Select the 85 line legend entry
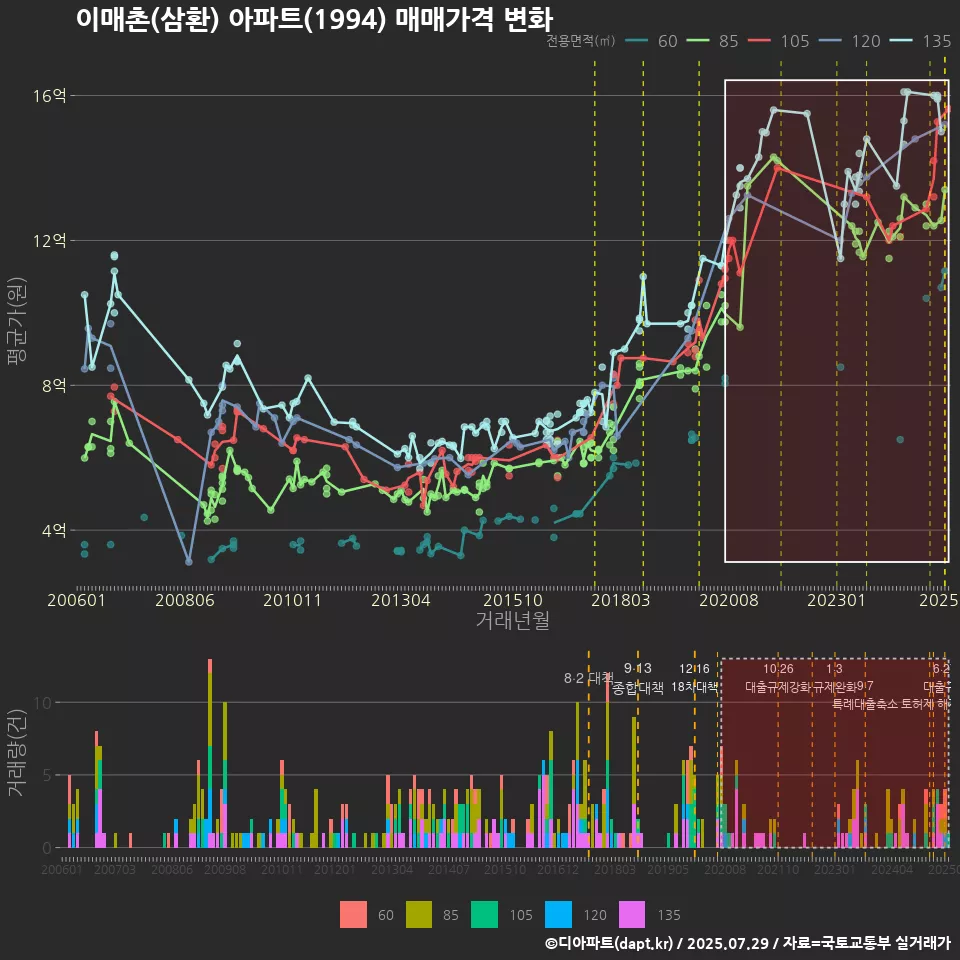Viewport: 960px width, 960px height. coord(712,41)
